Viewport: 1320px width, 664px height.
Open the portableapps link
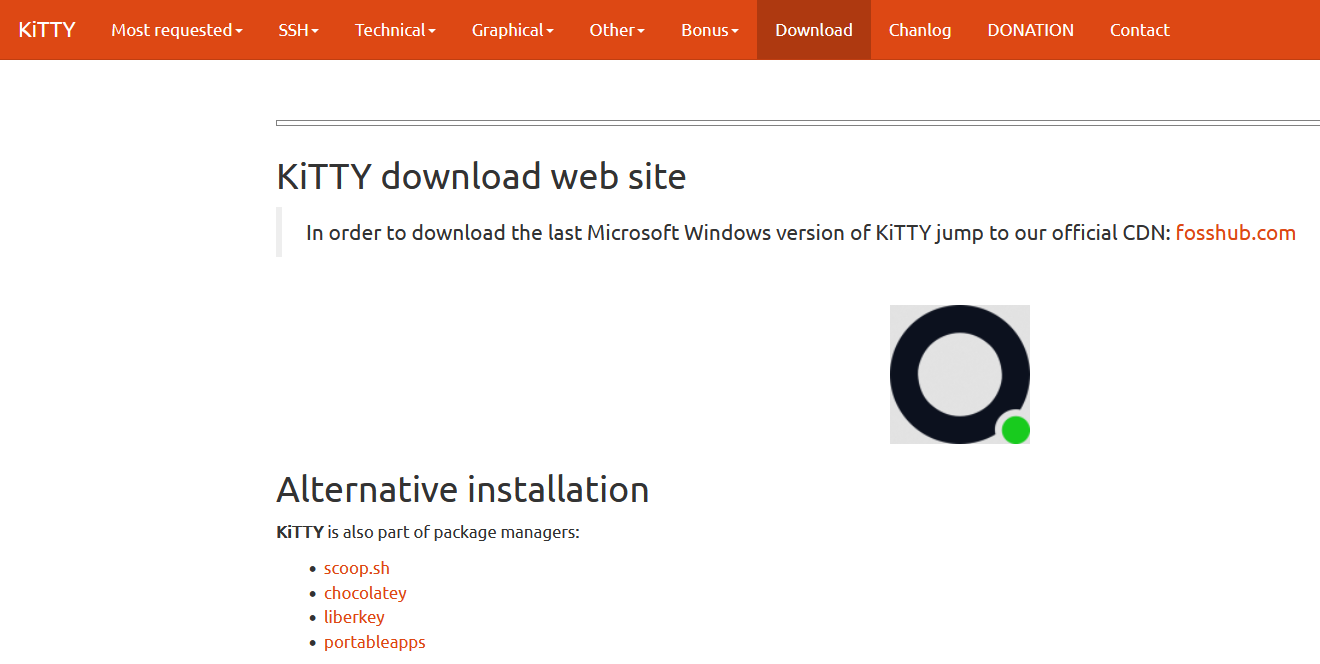[x=374, y=642]
